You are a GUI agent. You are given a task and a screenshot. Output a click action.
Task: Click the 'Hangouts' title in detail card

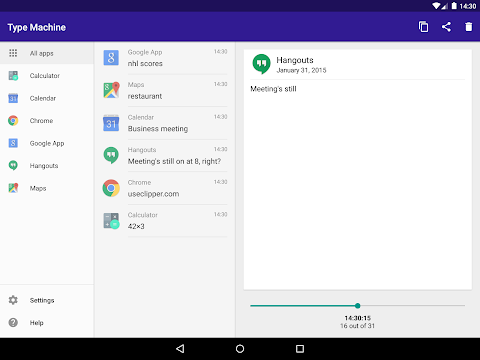point(295,60)
